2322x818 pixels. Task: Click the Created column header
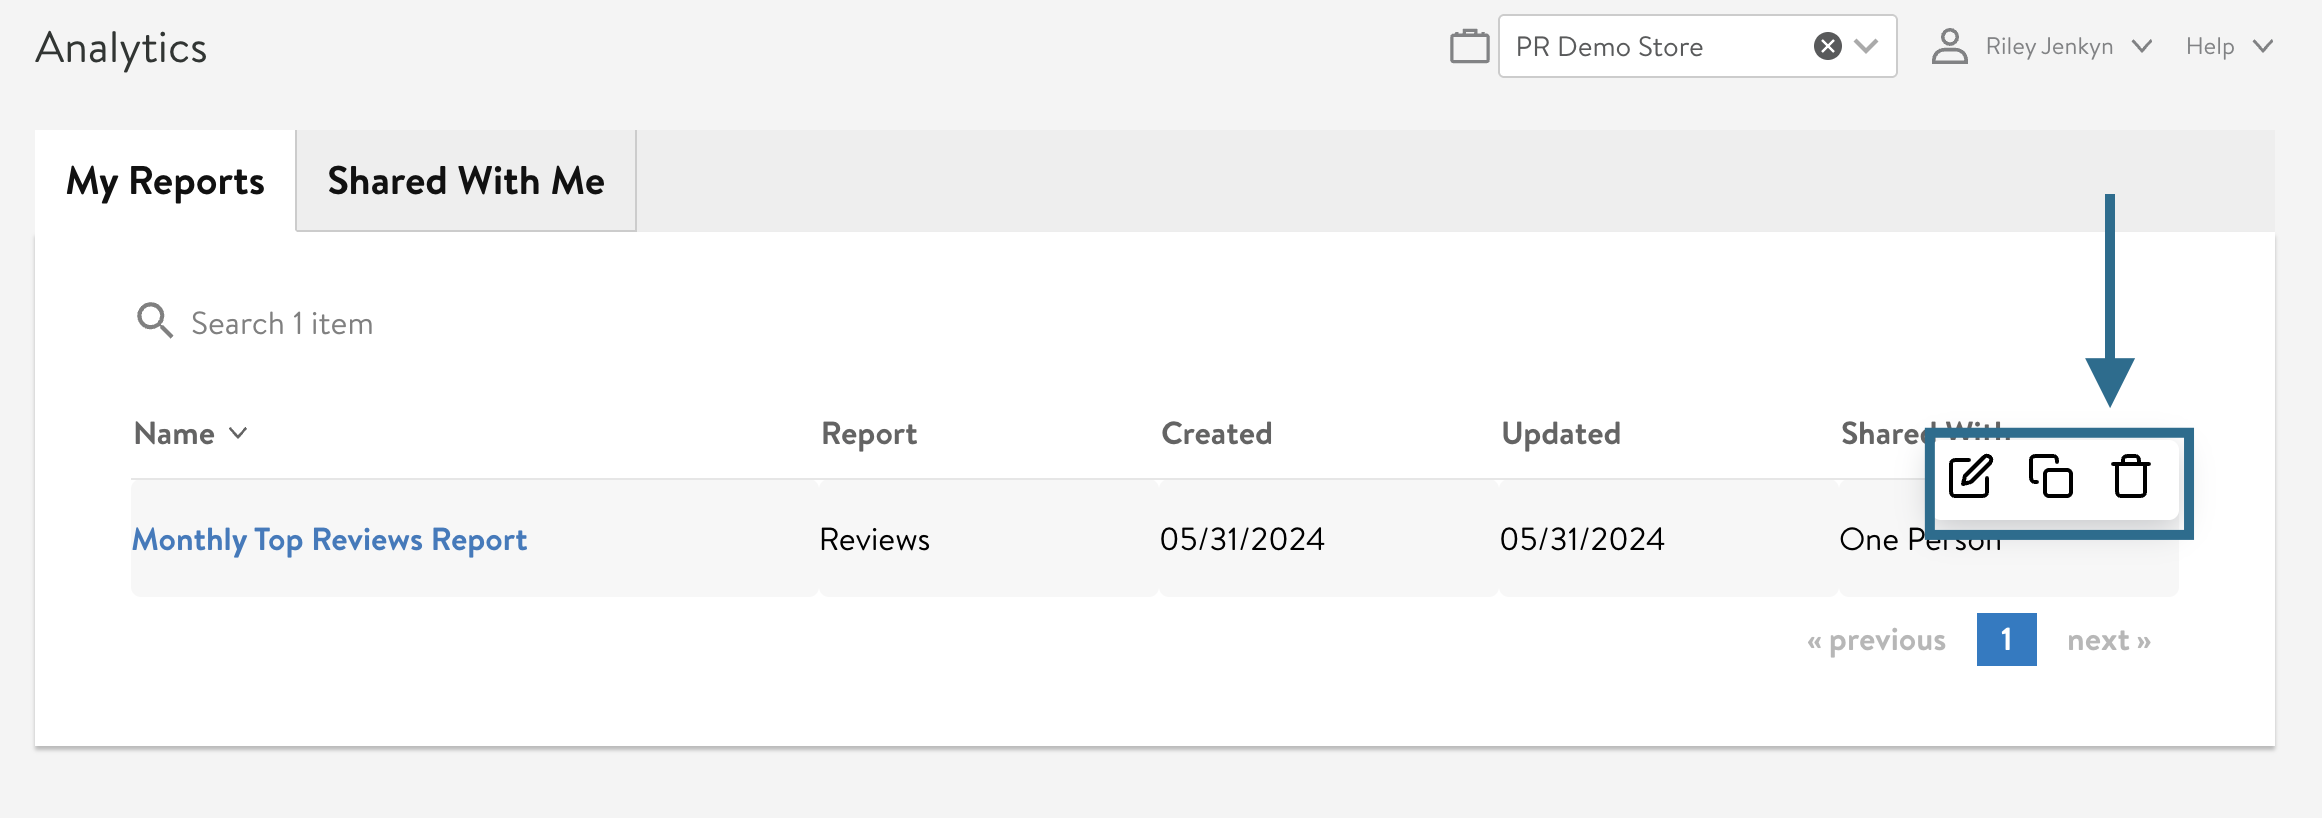coord(1216,434)
